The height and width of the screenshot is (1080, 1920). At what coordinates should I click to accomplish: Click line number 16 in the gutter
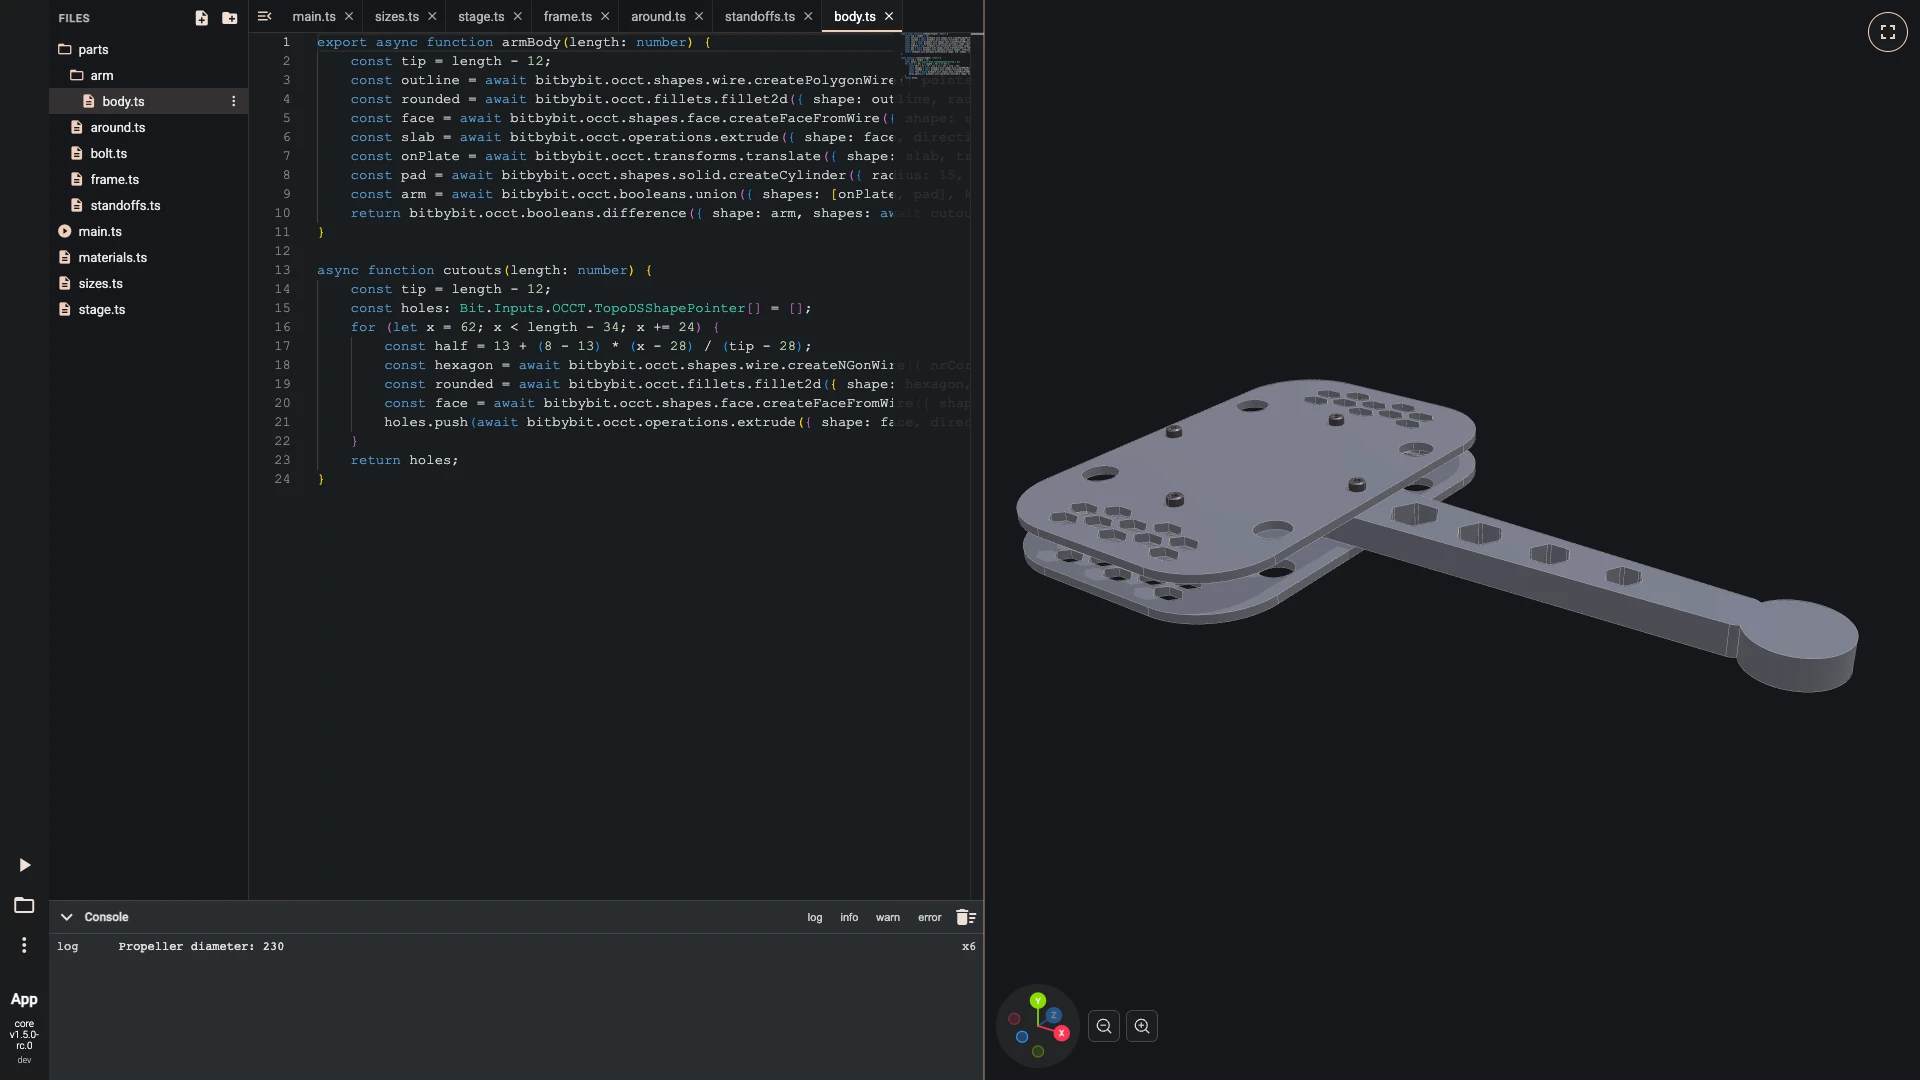tap(282, 327)
